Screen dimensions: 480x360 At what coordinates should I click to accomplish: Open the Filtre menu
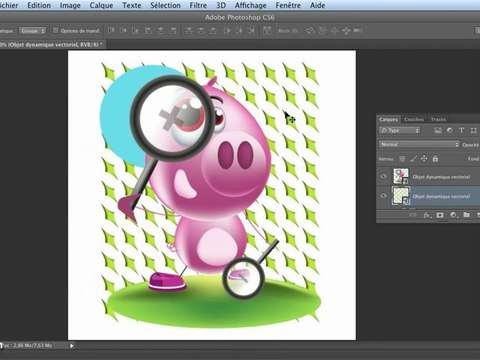coord(198,5)
